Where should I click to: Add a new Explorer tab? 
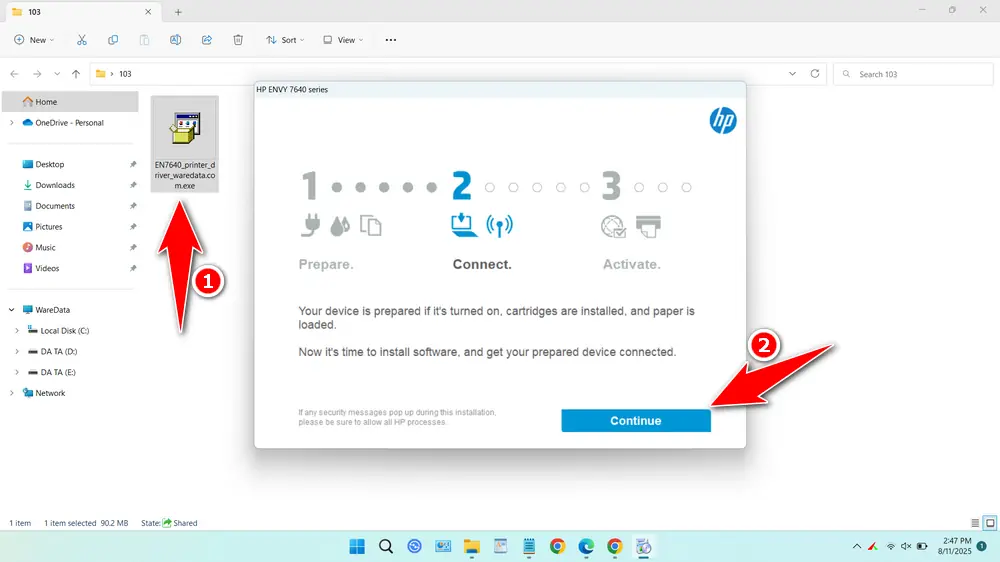coord(178,11)
